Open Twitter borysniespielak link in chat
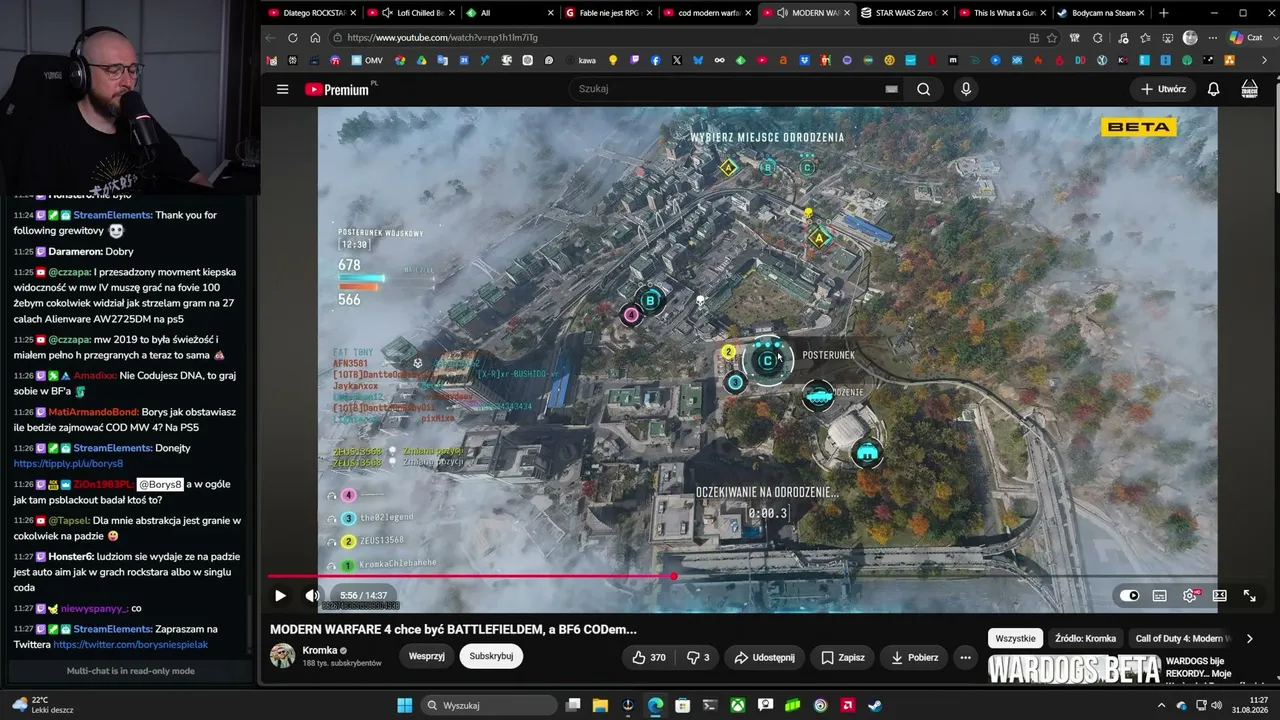Screen dimensions: 1280x720 pyautogui.click(x=131, y=645)
